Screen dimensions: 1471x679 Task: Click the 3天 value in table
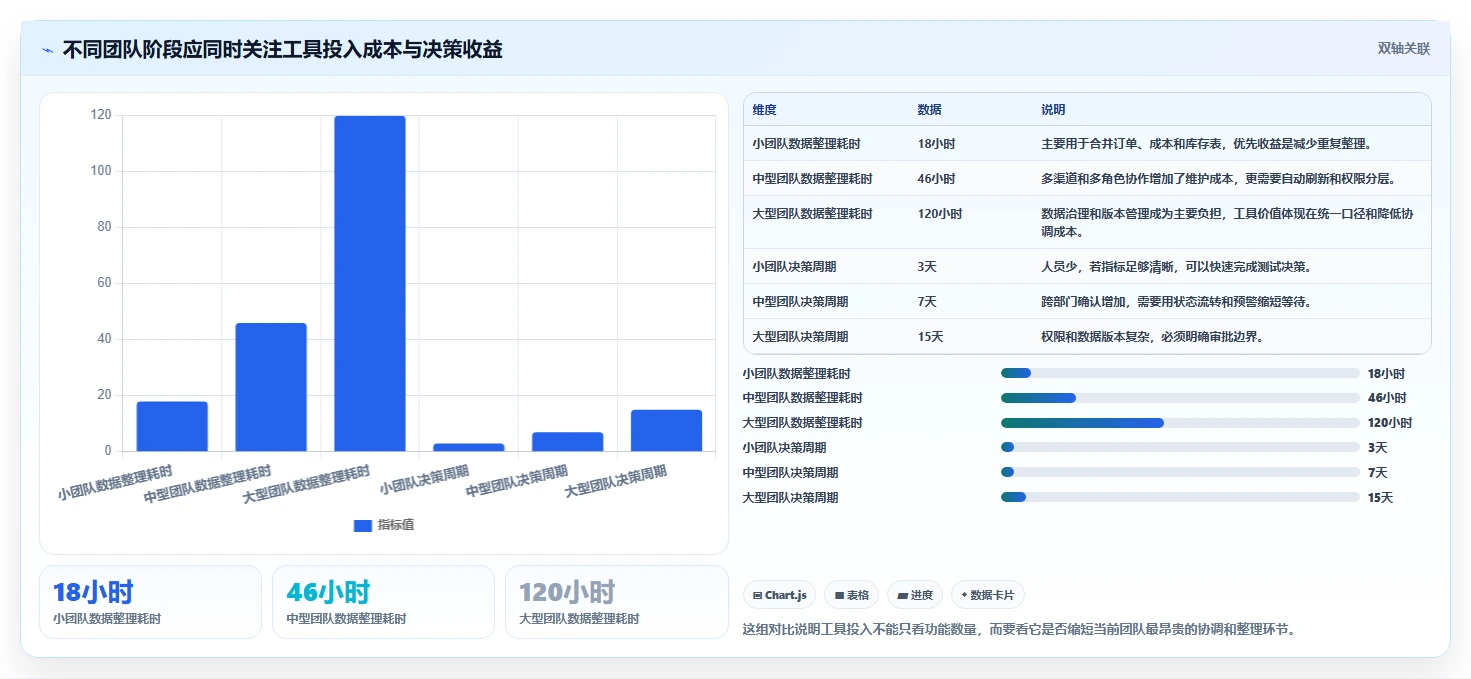pos(927,267)
